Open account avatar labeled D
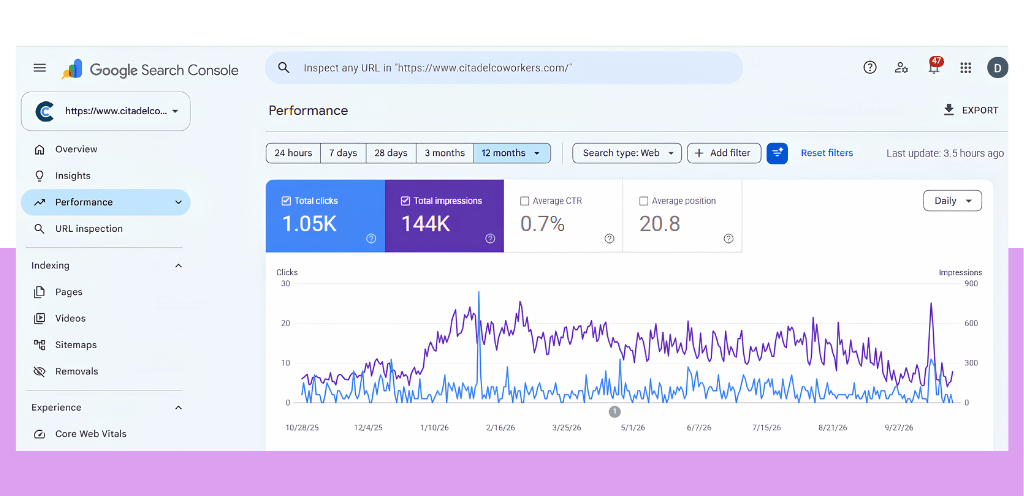The image size is (1024, 496). pos(997,67)
